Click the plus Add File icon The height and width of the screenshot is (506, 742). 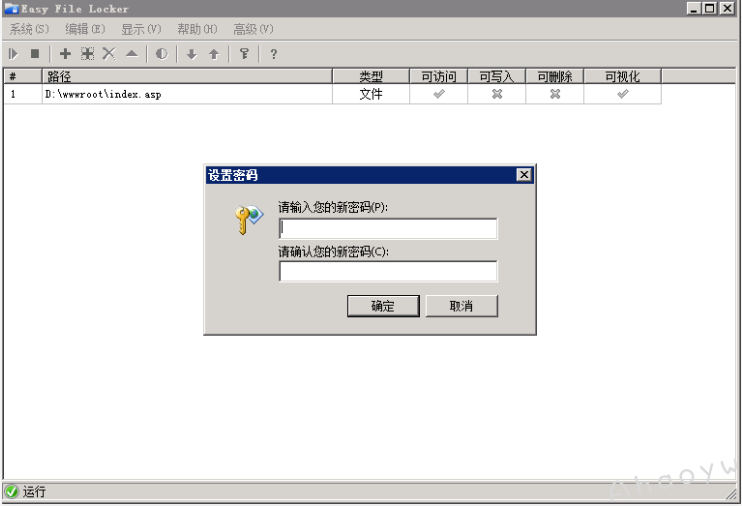pyautogui.click(x=66, y=54)
